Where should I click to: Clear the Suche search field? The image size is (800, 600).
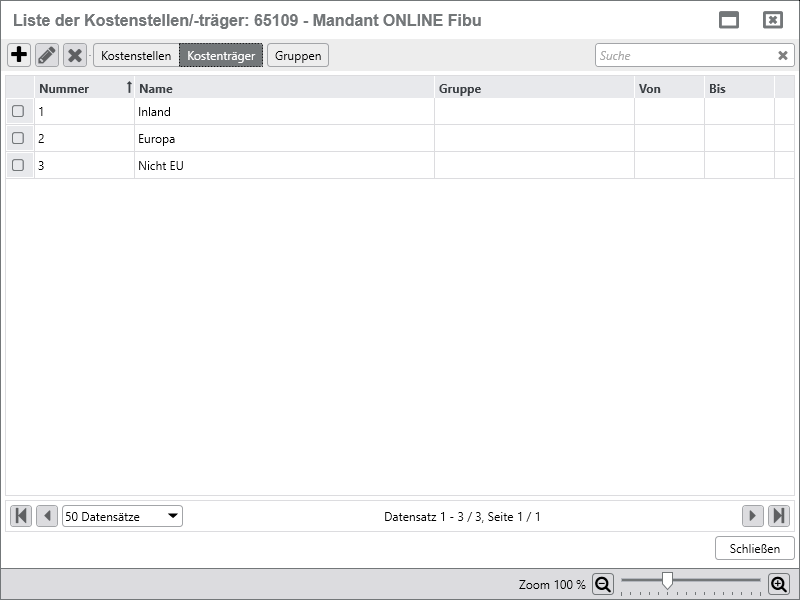coord(783,56)
